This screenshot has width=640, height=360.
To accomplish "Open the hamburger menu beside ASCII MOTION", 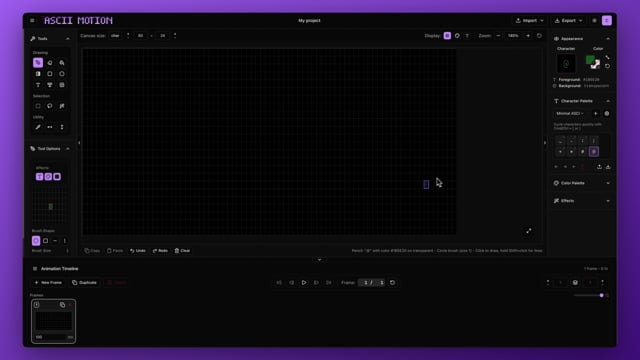I will (x=32, y=20).
